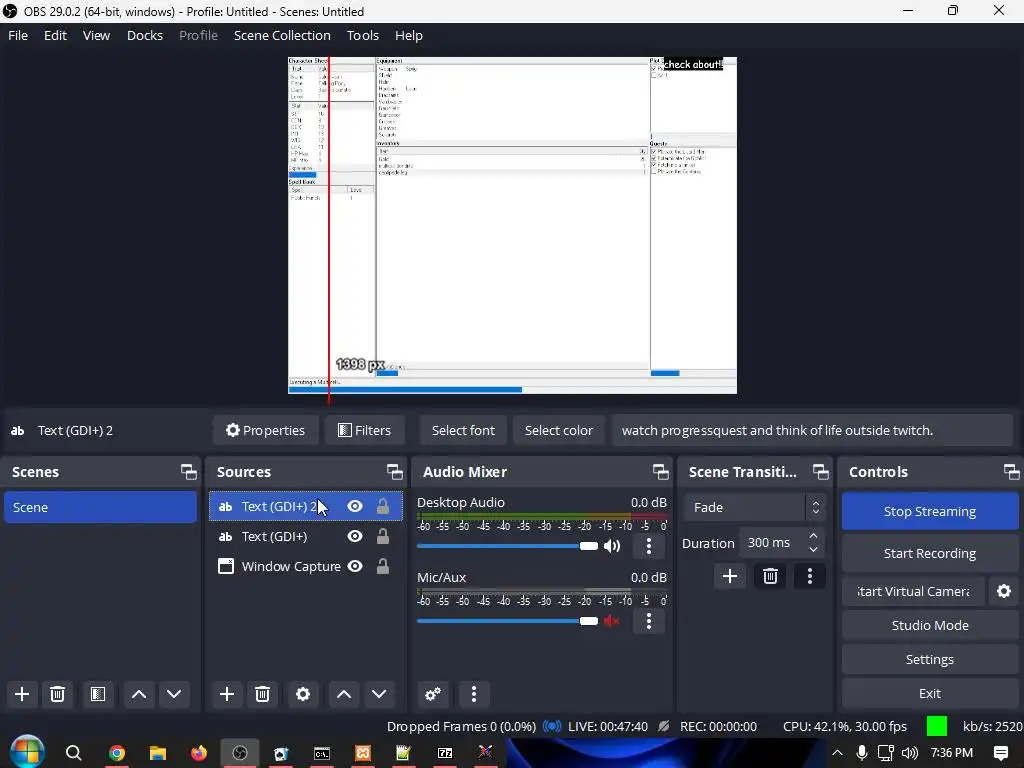The image size is (1024, 768).
Task: Move source down in Sources list
Action: point(379,694)
